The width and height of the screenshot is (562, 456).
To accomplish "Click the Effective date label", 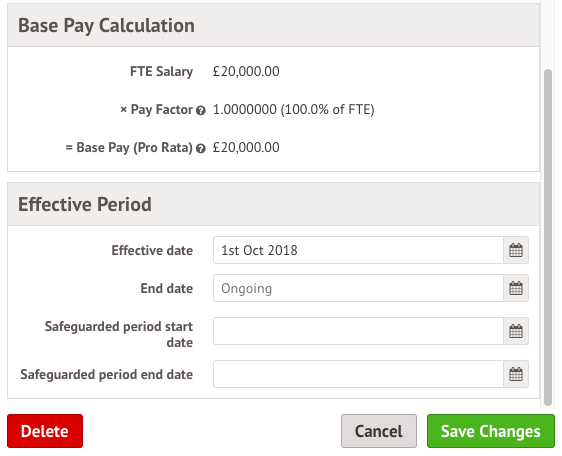I will 152,250.
